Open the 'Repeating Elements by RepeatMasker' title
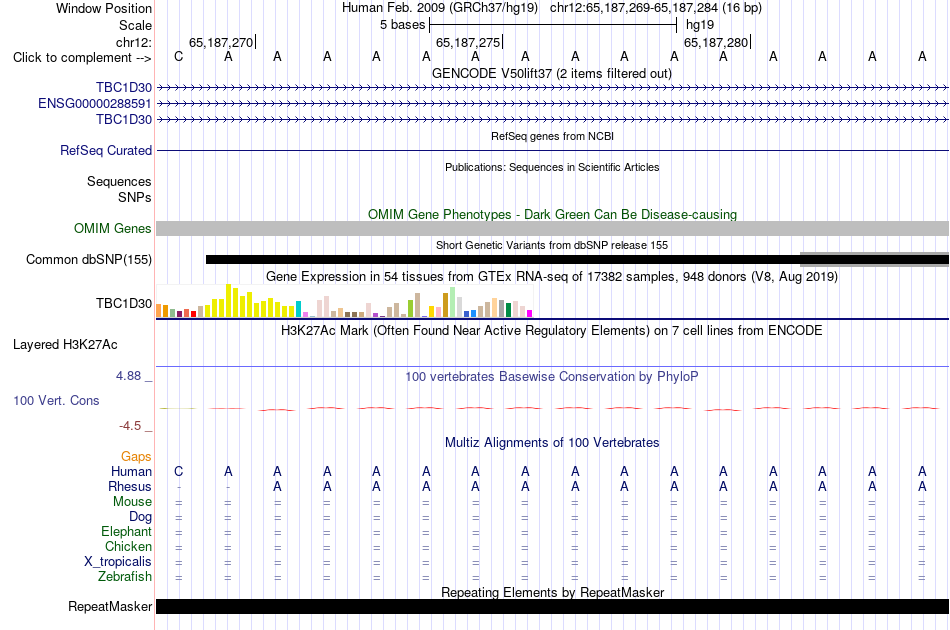The image size is (950, 630). coord(552,592)
